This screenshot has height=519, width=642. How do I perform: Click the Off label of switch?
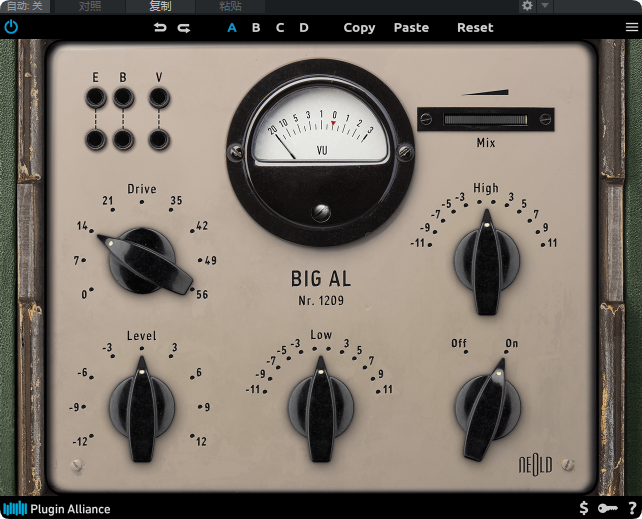coord(459,343)
